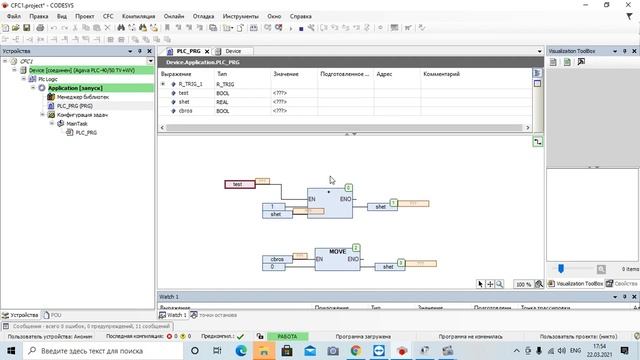Viewport: 640px width, 360px height.
Task: Pin the Устройства panel
Action: tap(140, 51)
